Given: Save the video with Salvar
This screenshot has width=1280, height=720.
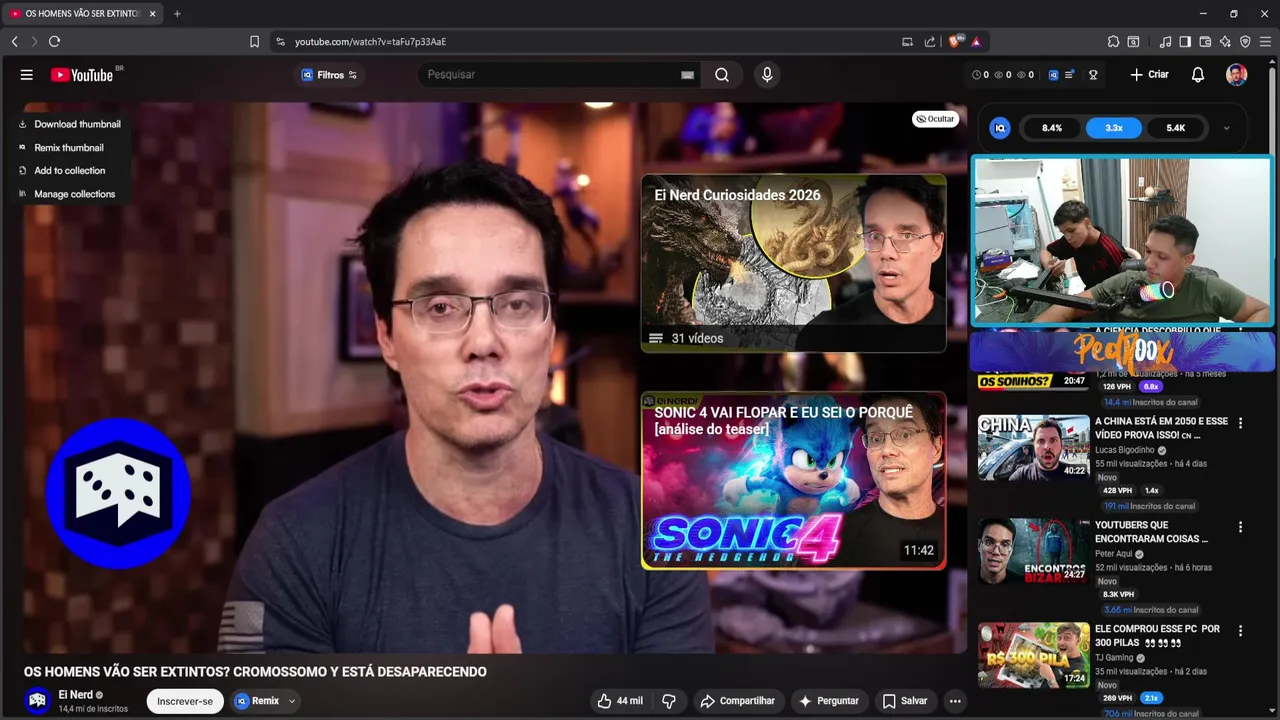Looking at the screenshot, I should point(904,701).
